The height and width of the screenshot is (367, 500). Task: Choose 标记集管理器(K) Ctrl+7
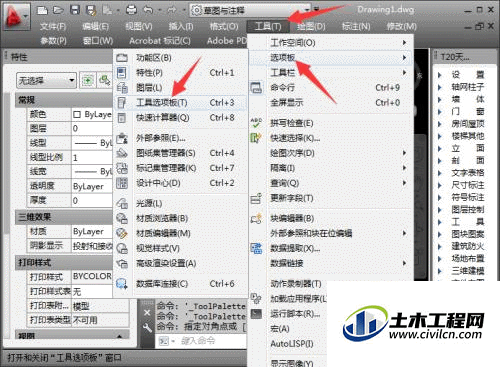point(181,168)
